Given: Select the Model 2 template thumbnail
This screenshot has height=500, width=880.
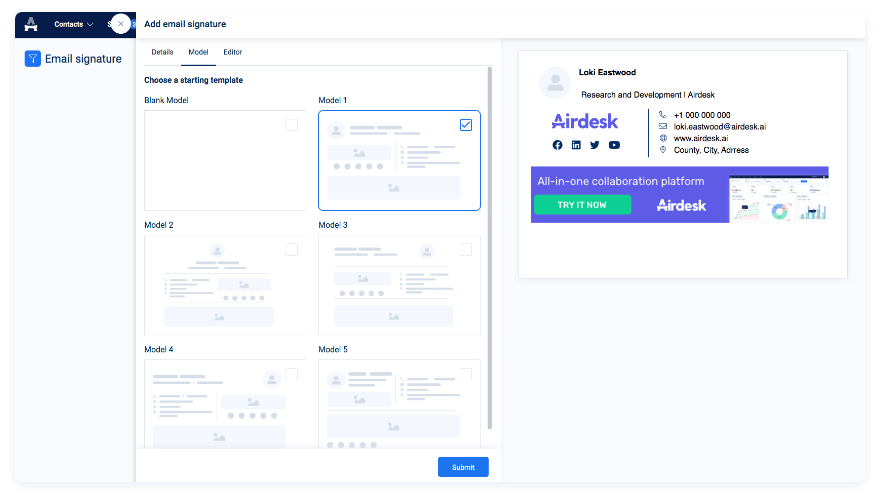Looking at the screenshot, I should [x=225, y=285].
